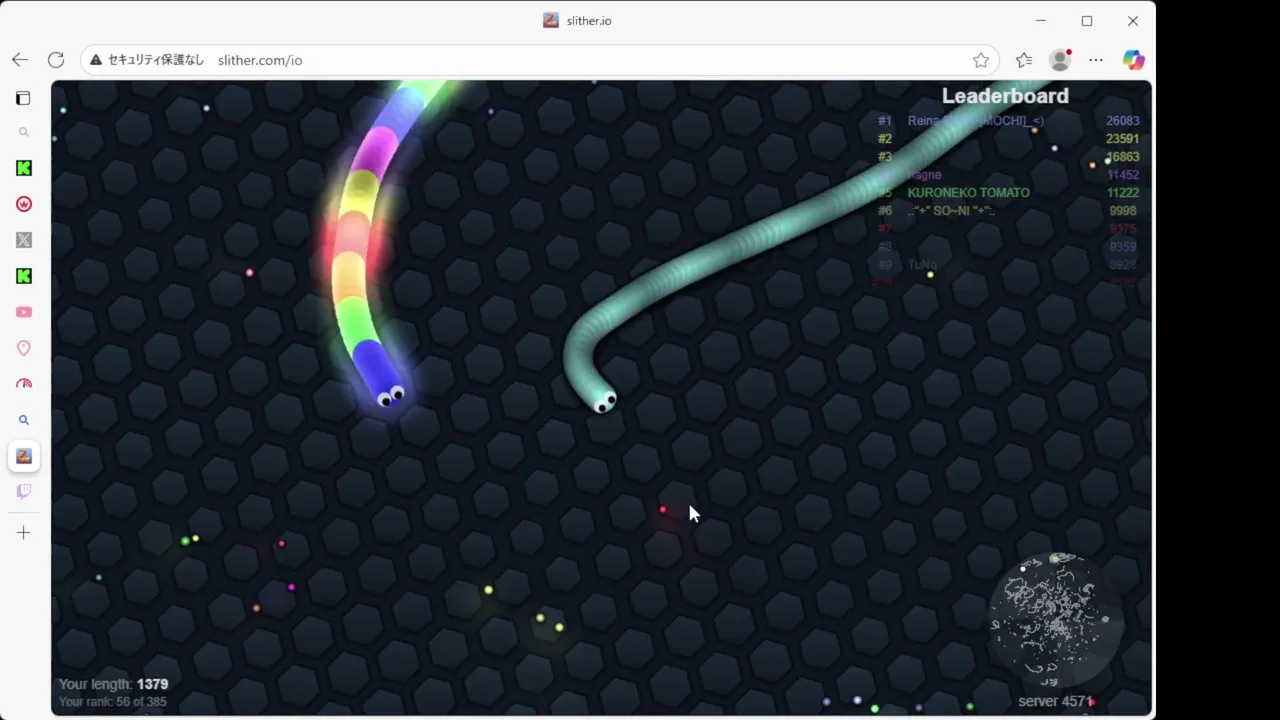Switch to the X (Twitter) tab
The height and width of the screenshot is (720, 1280).
click(x=24, y=240)
